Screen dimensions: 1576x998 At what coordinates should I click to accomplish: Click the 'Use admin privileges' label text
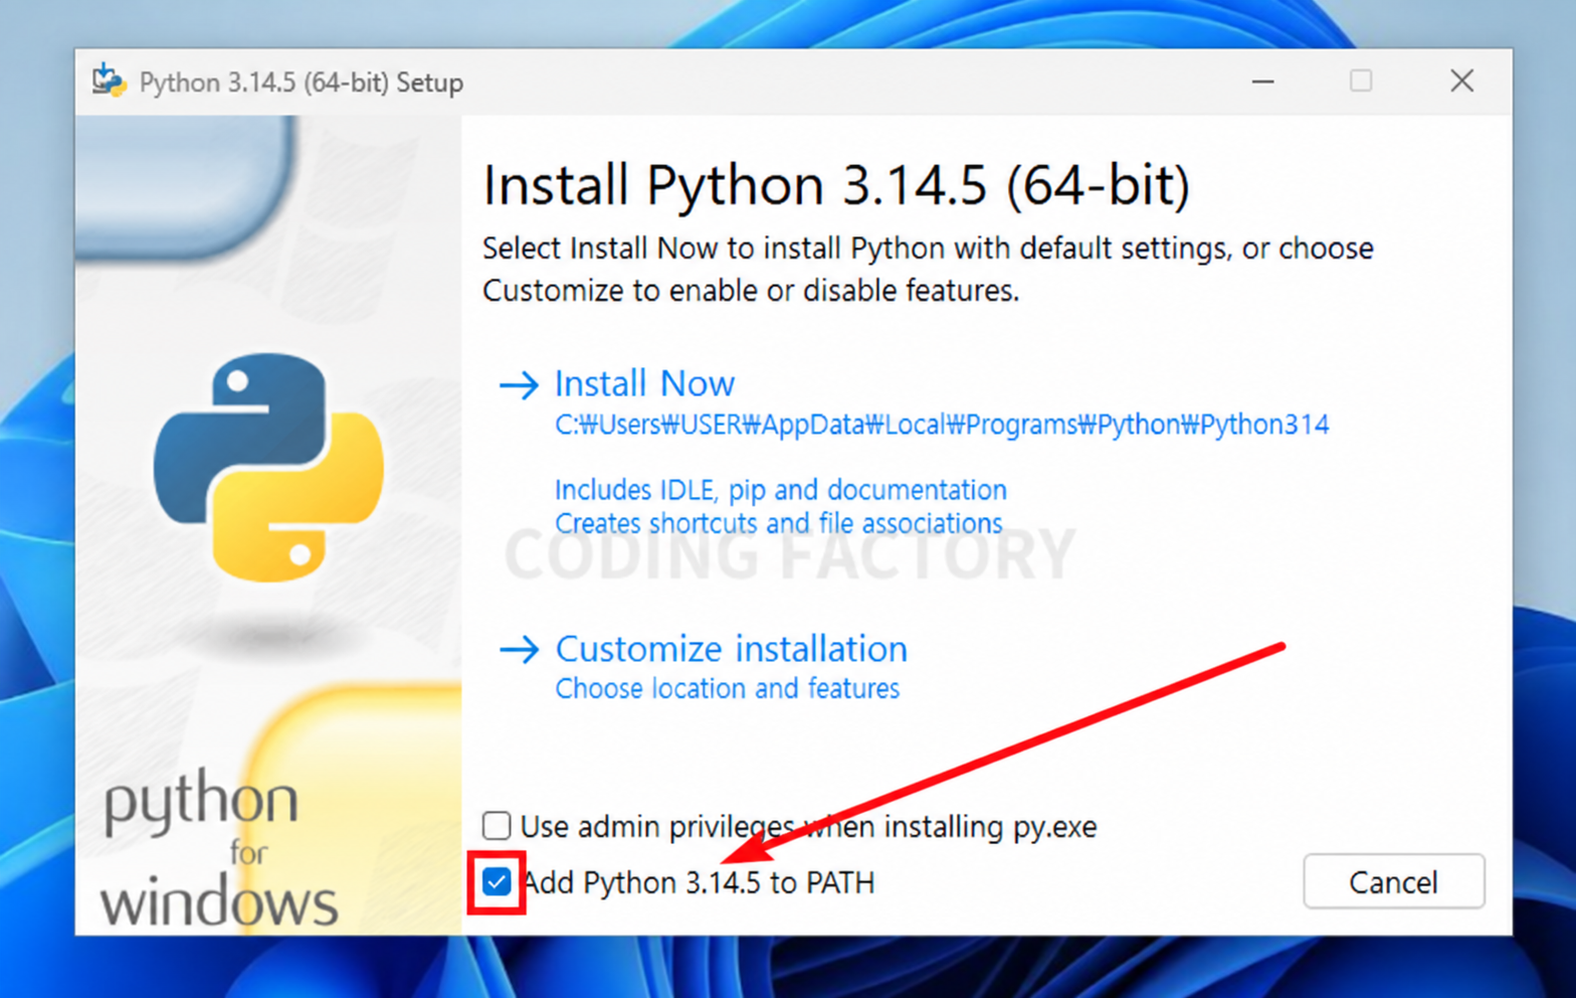point(809,827)
